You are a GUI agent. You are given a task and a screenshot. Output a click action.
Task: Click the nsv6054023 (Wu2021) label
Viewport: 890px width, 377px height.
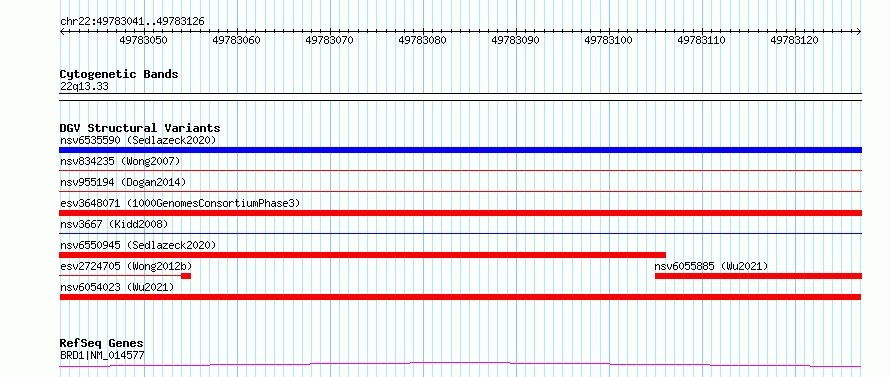coord(117,287)
